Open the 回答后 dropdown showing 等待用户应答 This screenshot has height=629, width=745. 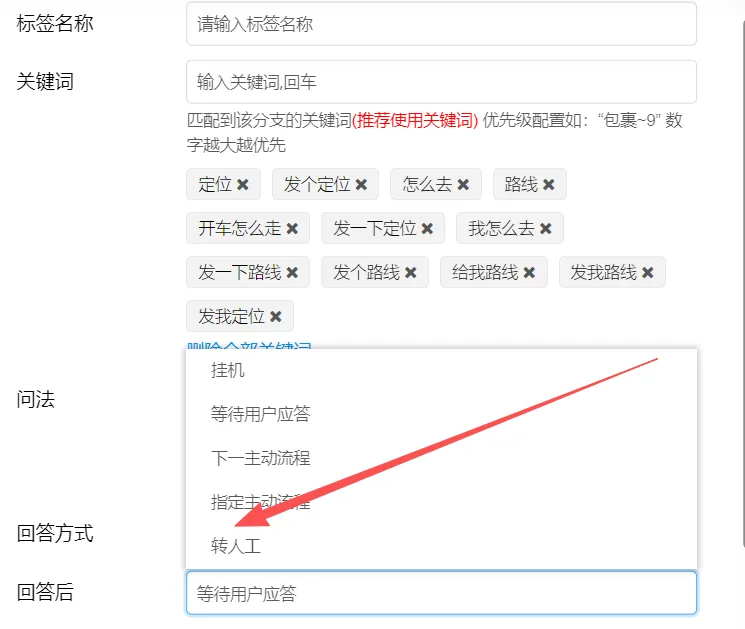pos(441,593)
